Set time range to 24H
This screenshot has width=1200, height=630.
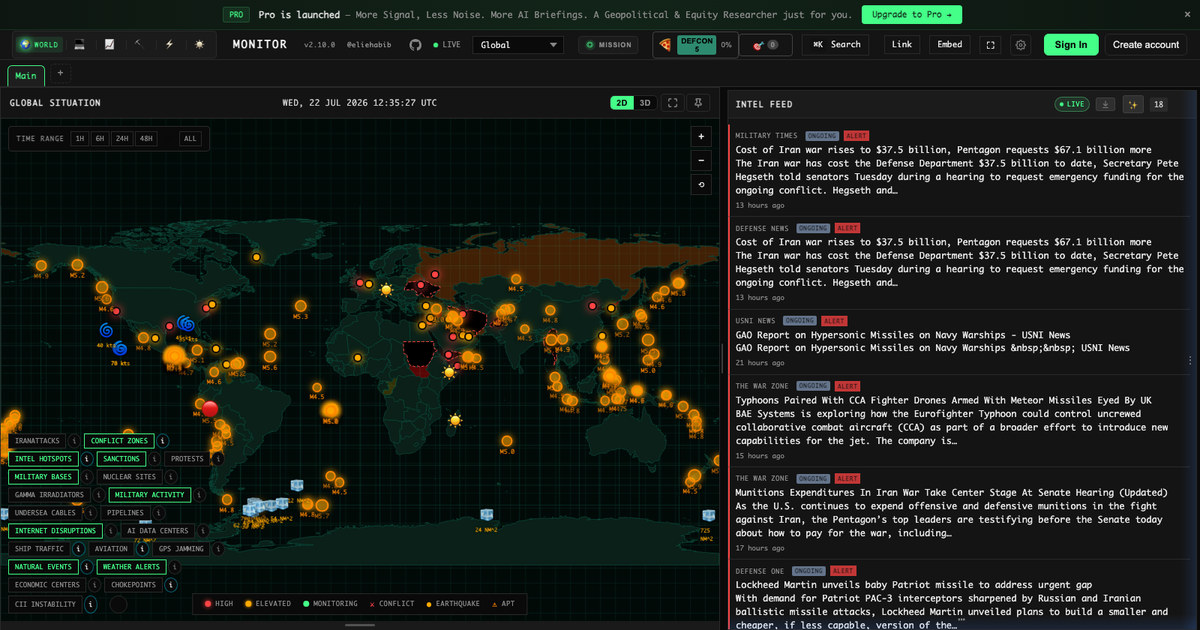click(x=122, y=139)
